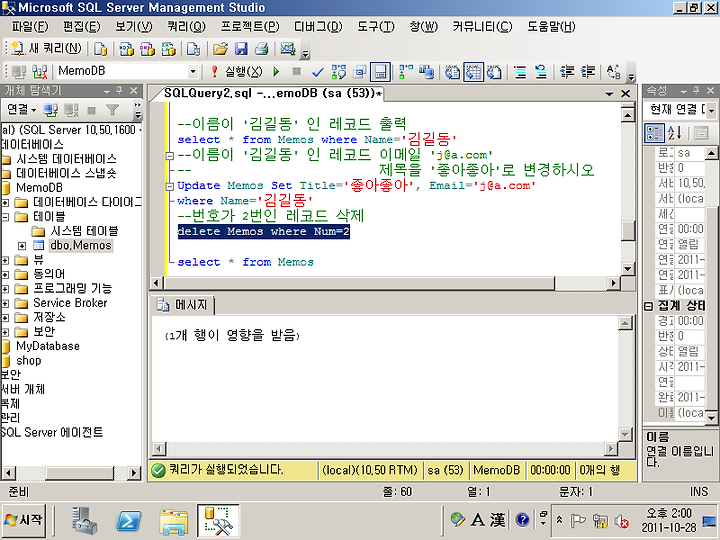Open the Query Options dialog icon
Image resolution: width=720 pixels, height=540 pixels.
click(x=360, y=72)
